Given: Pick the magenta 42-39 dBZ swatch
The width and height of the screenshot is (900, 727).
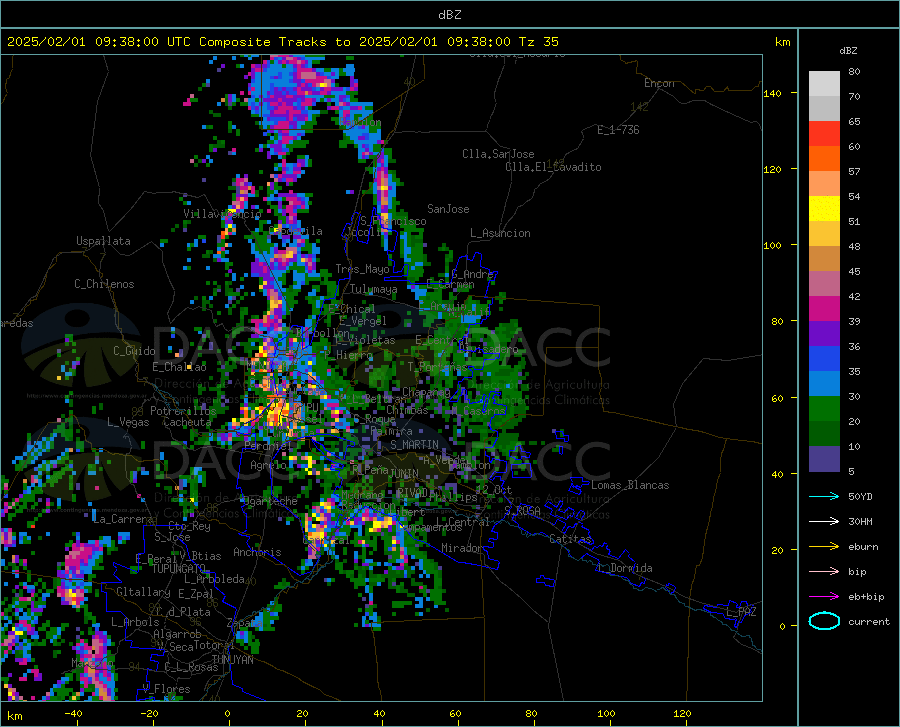Looking at the screenshot, I should (x=824, y=309).
